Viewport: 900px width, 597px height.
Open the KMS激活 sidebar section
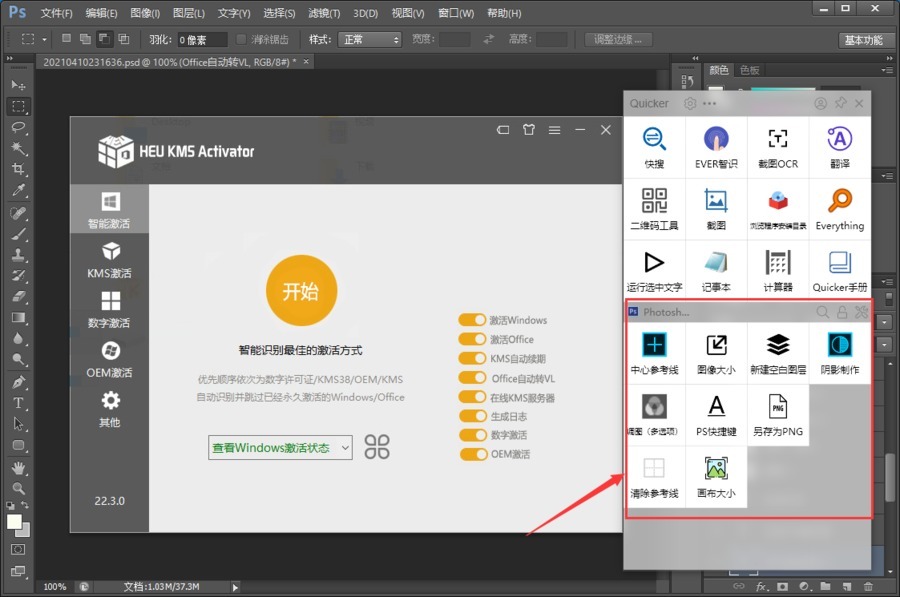pyautogui.click(x=110, y=259)
